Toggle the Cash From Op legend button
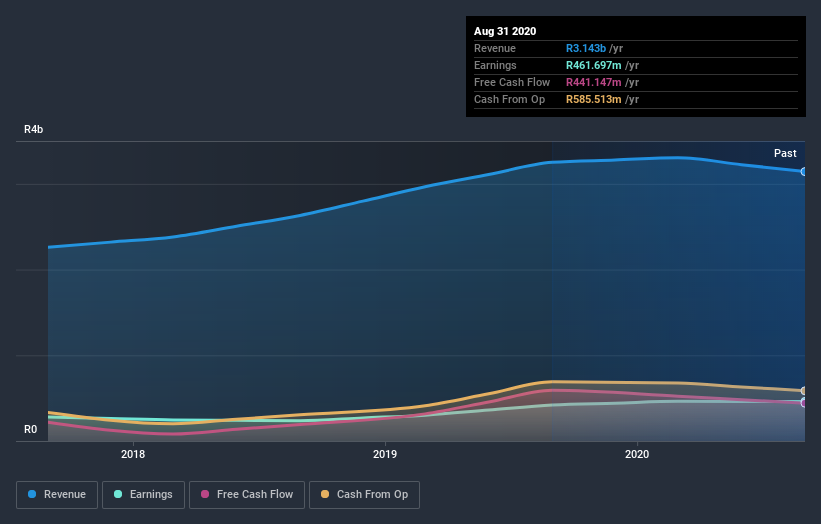Image resolution: width=821 pixels, height=524 pixels. point(364,495)
